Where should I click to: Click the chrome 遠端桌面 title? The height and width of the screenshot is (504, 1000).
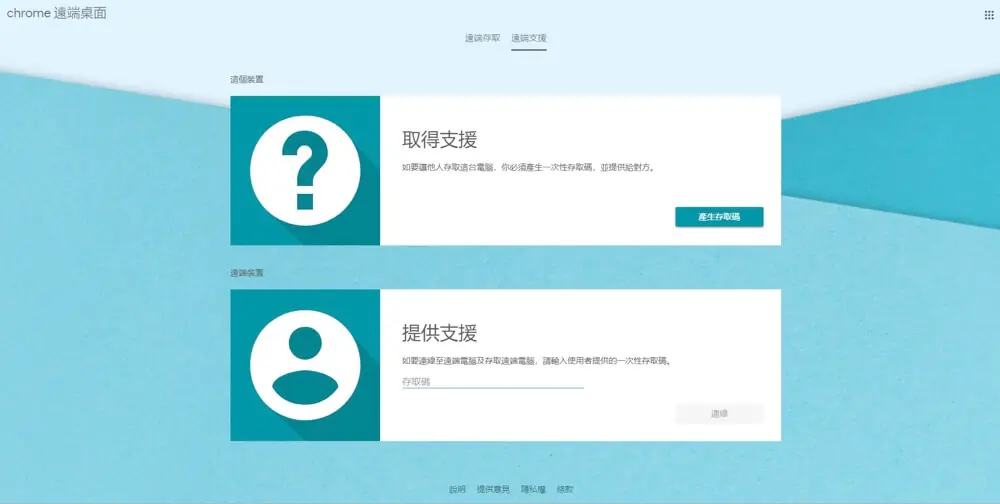[x=57, y=13]
